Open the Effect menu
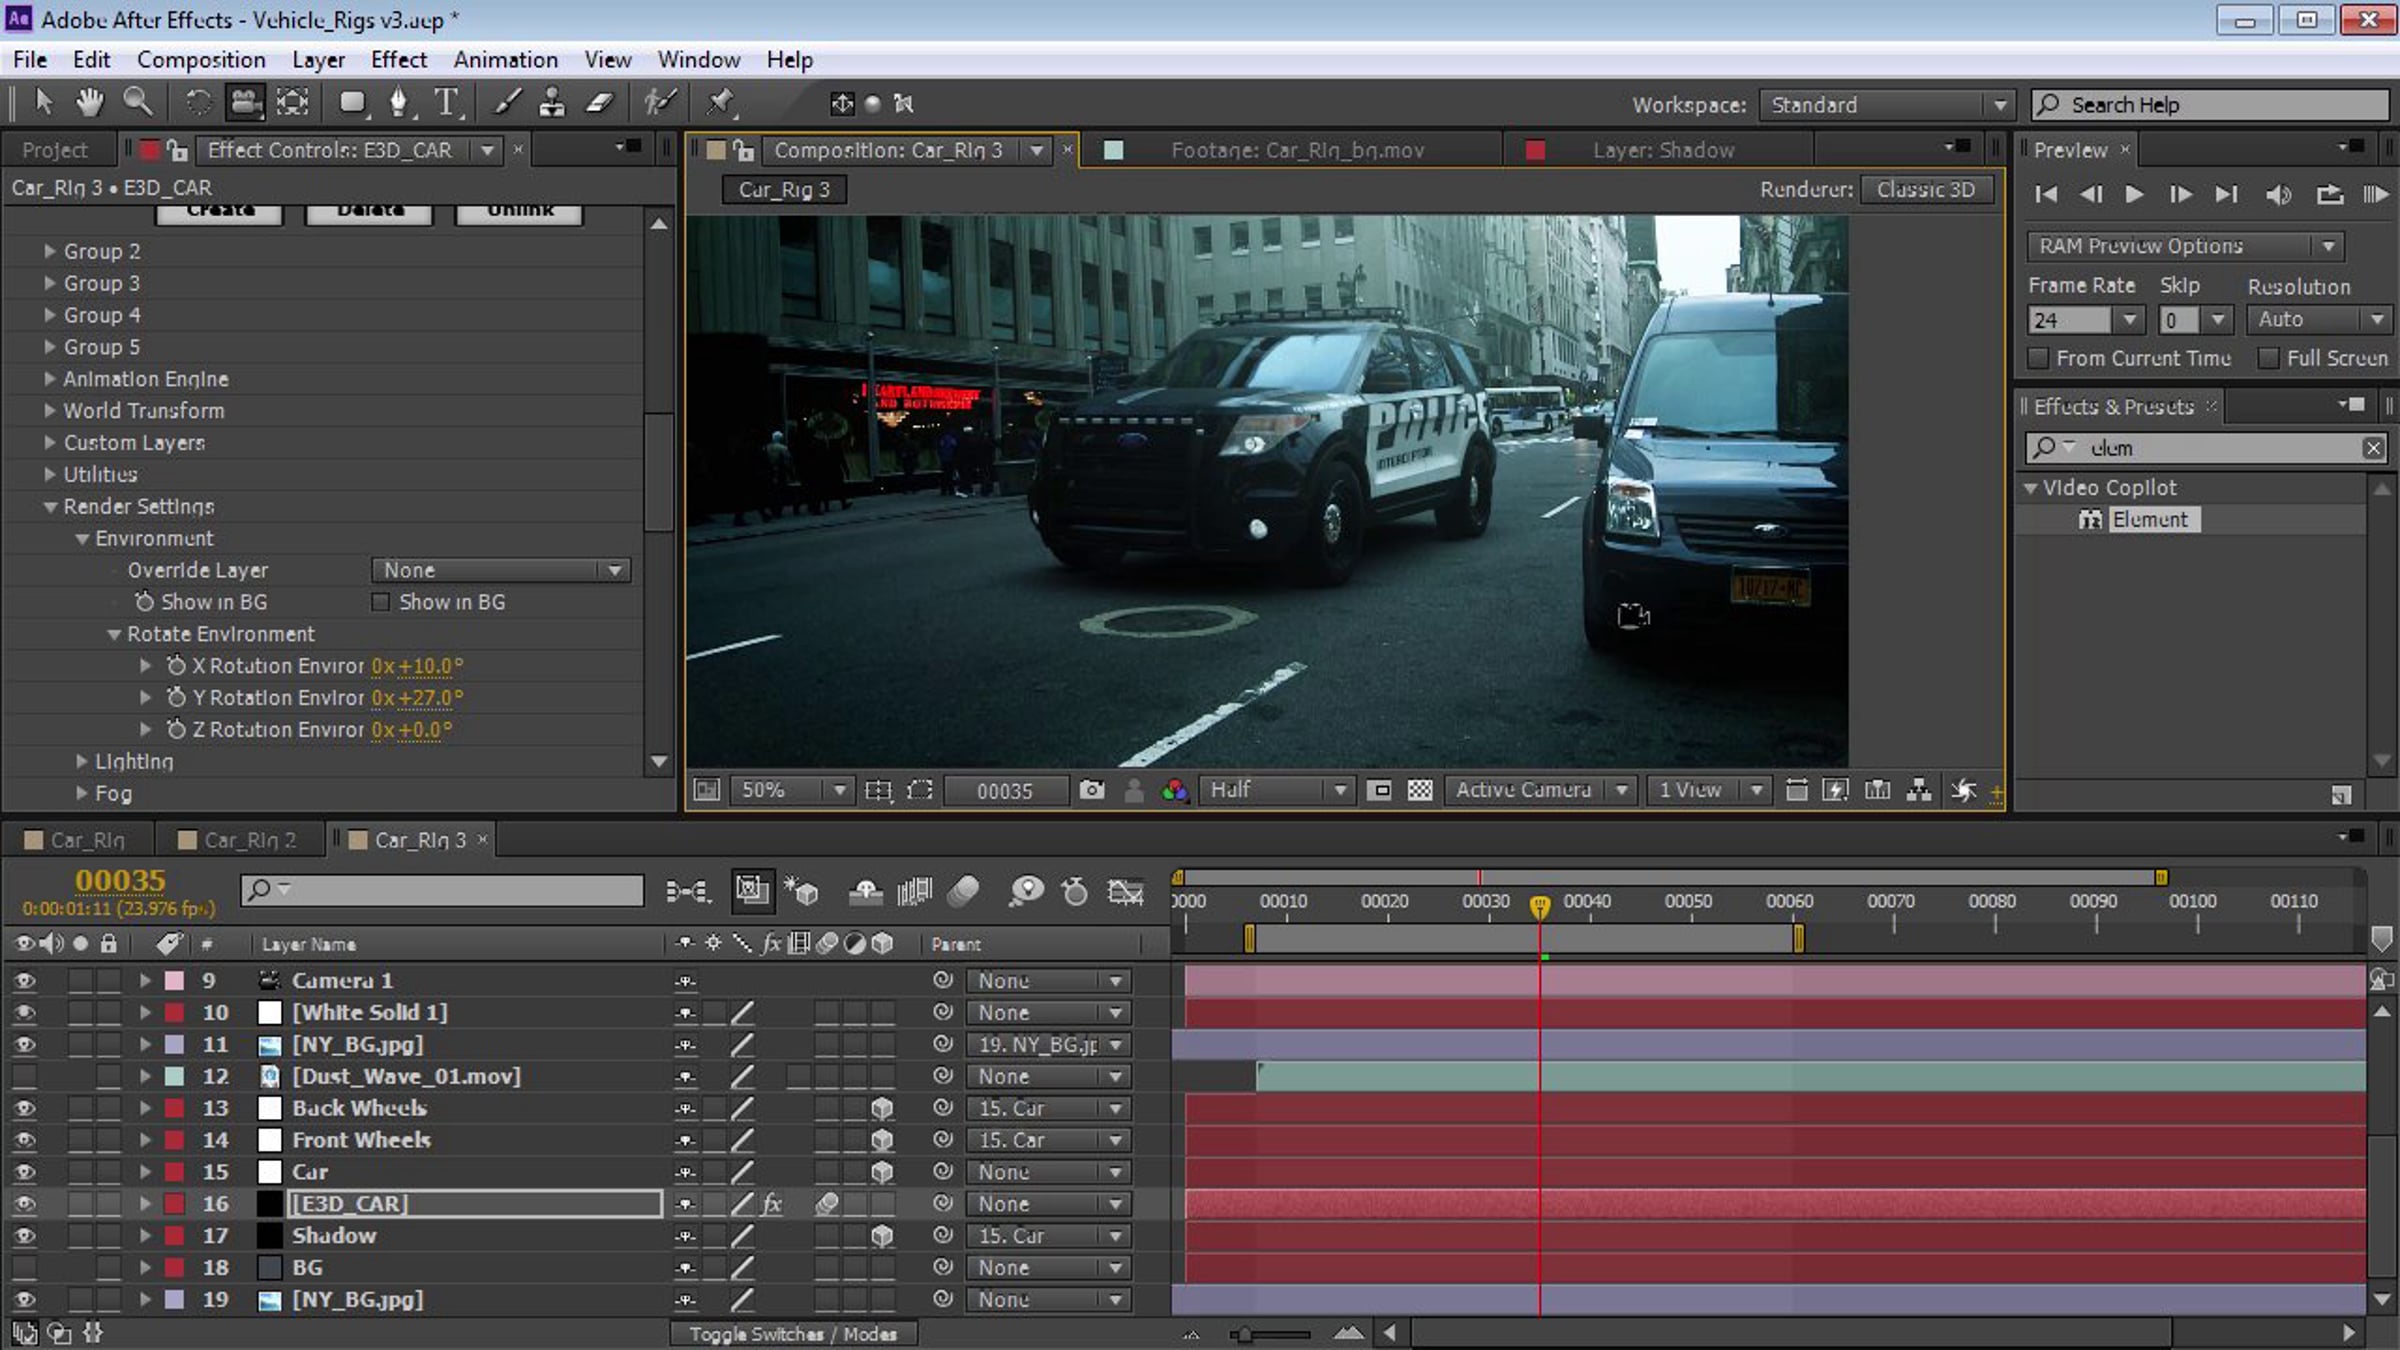This screenshot has width=2400, height=1350. [399, 60]
